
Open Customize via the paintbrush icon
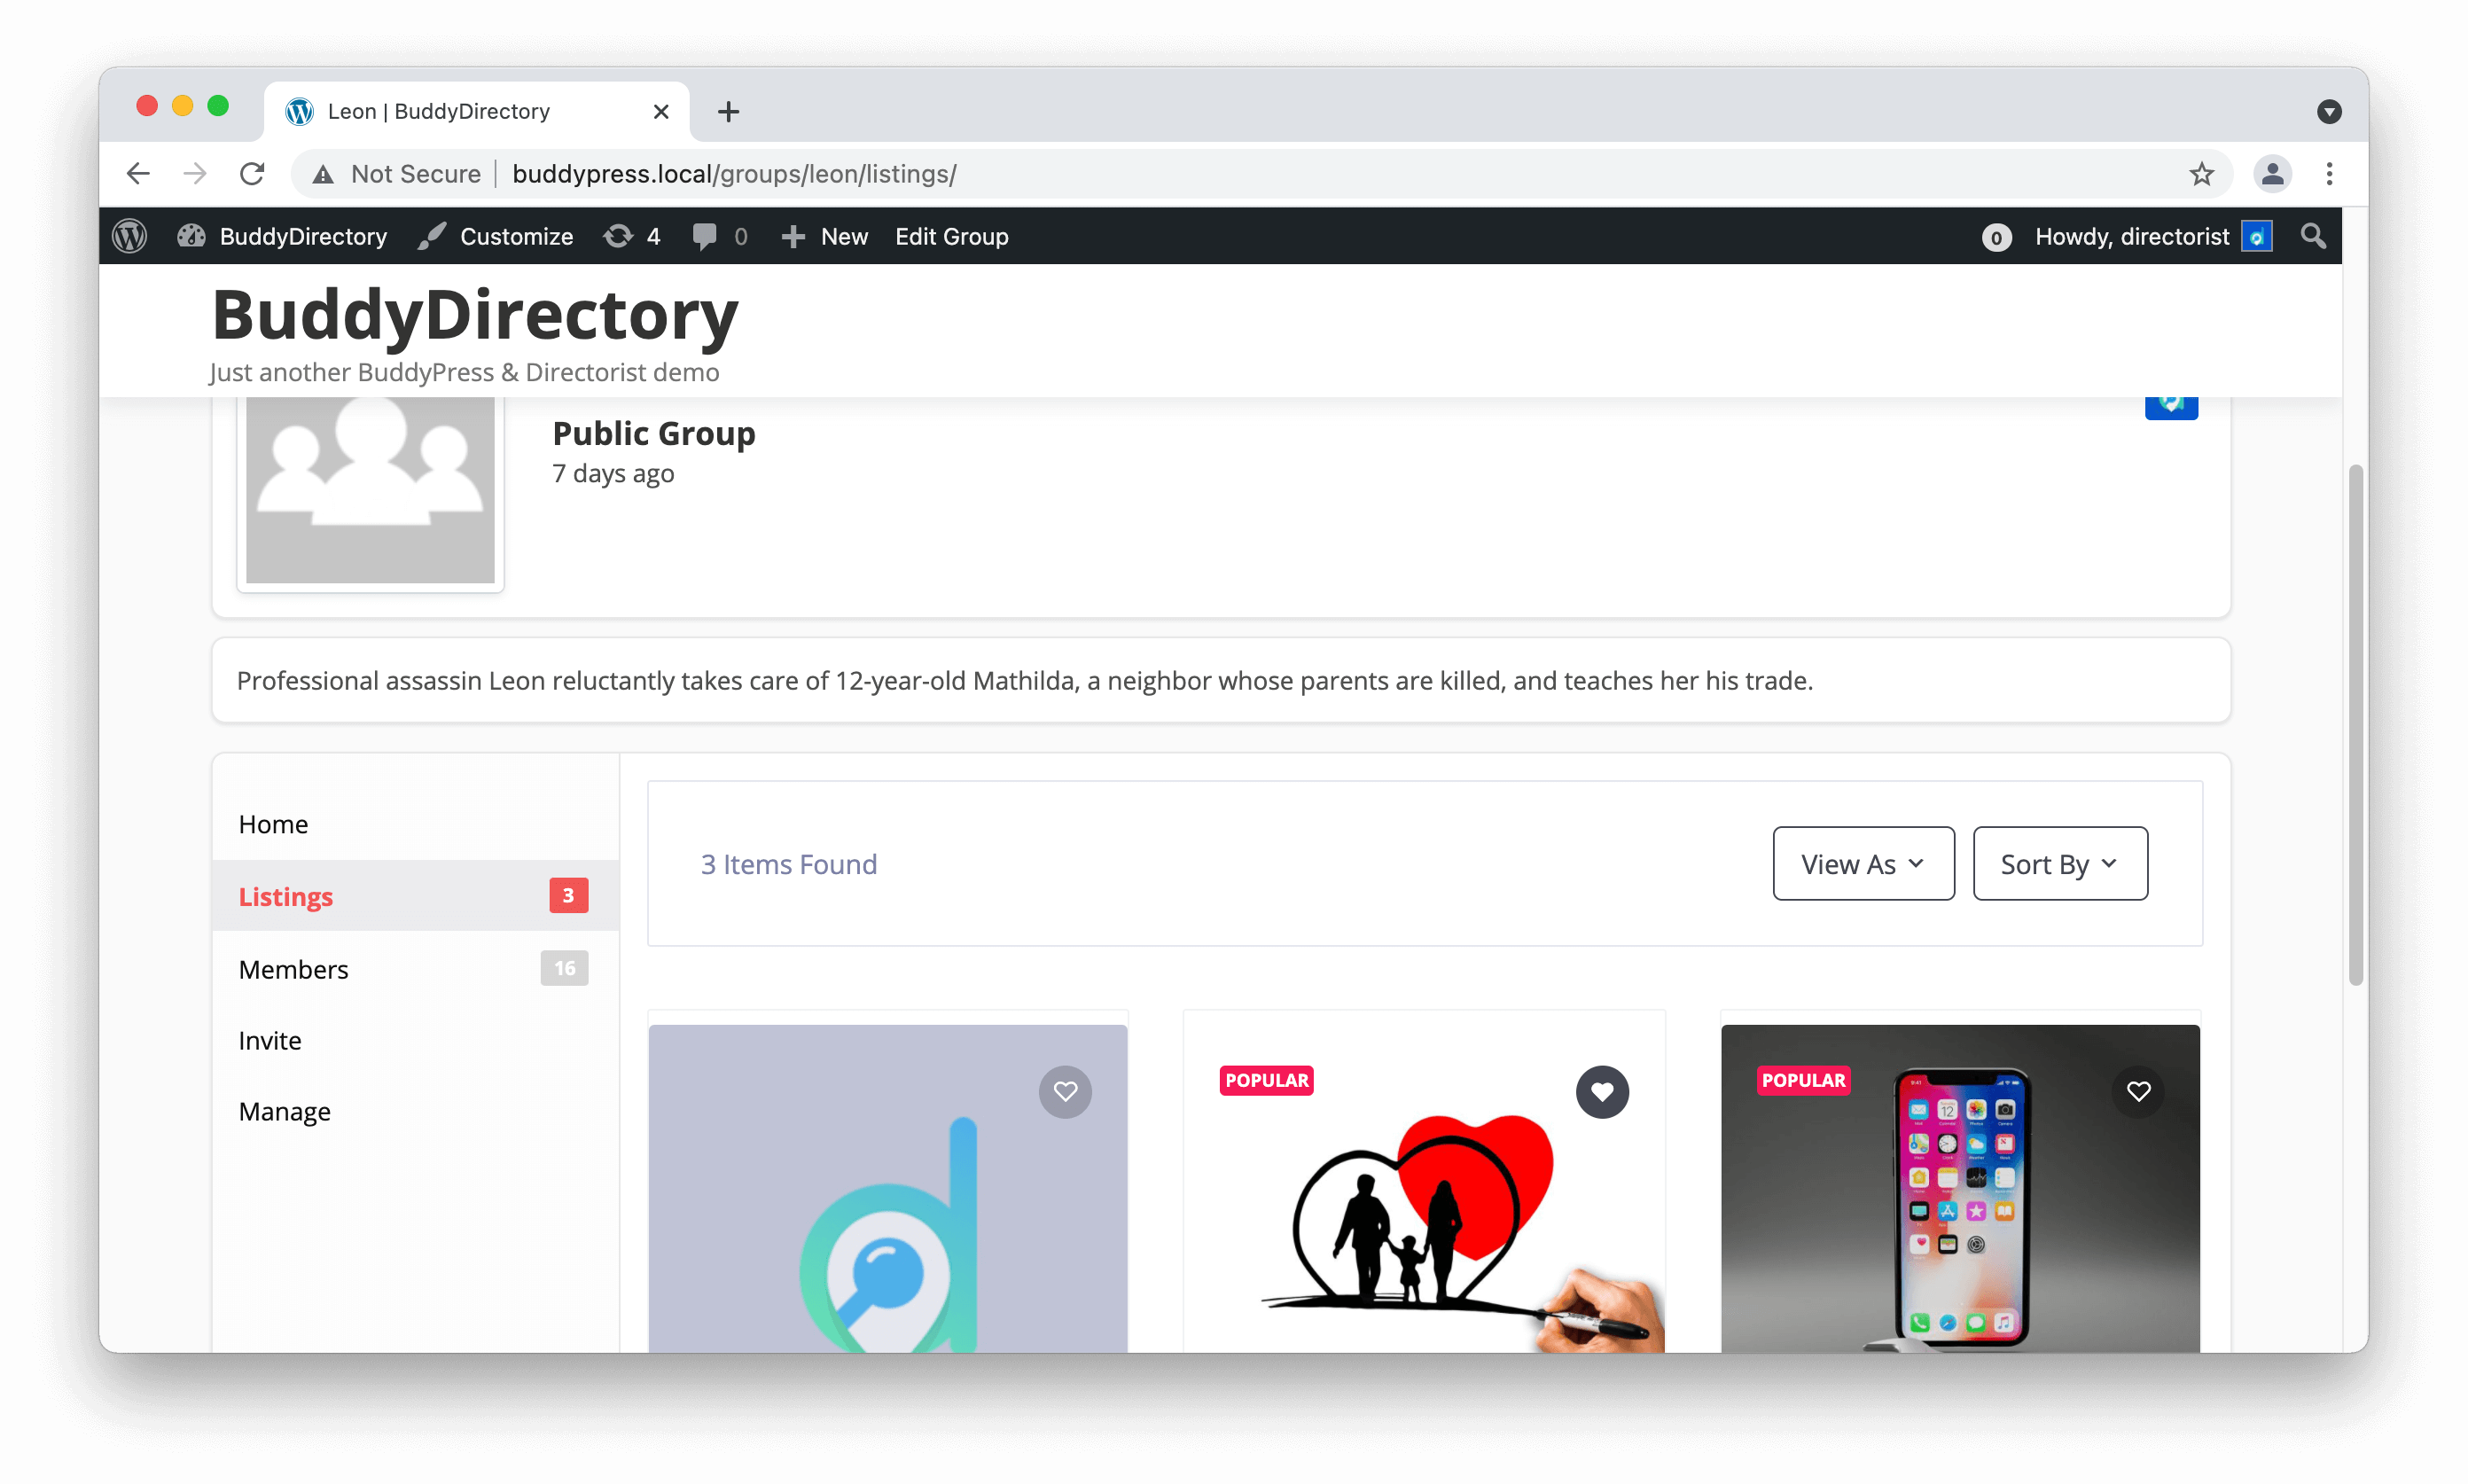coord(431,236)
